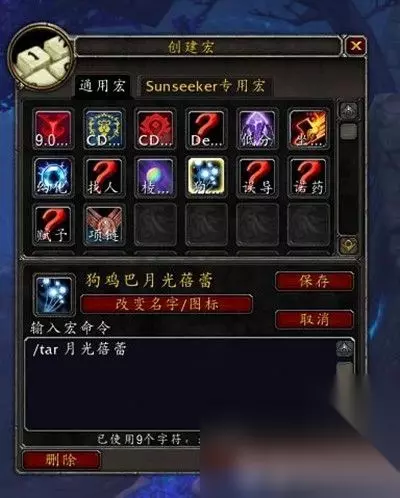Click the 保存 save button
This screenshot has height=498, width=400.
click(314, 281)
